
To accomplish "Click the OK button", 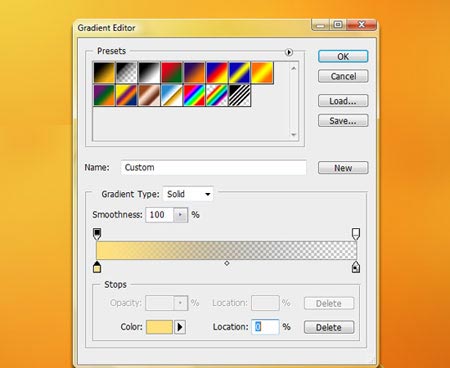I will click(343, 56).
